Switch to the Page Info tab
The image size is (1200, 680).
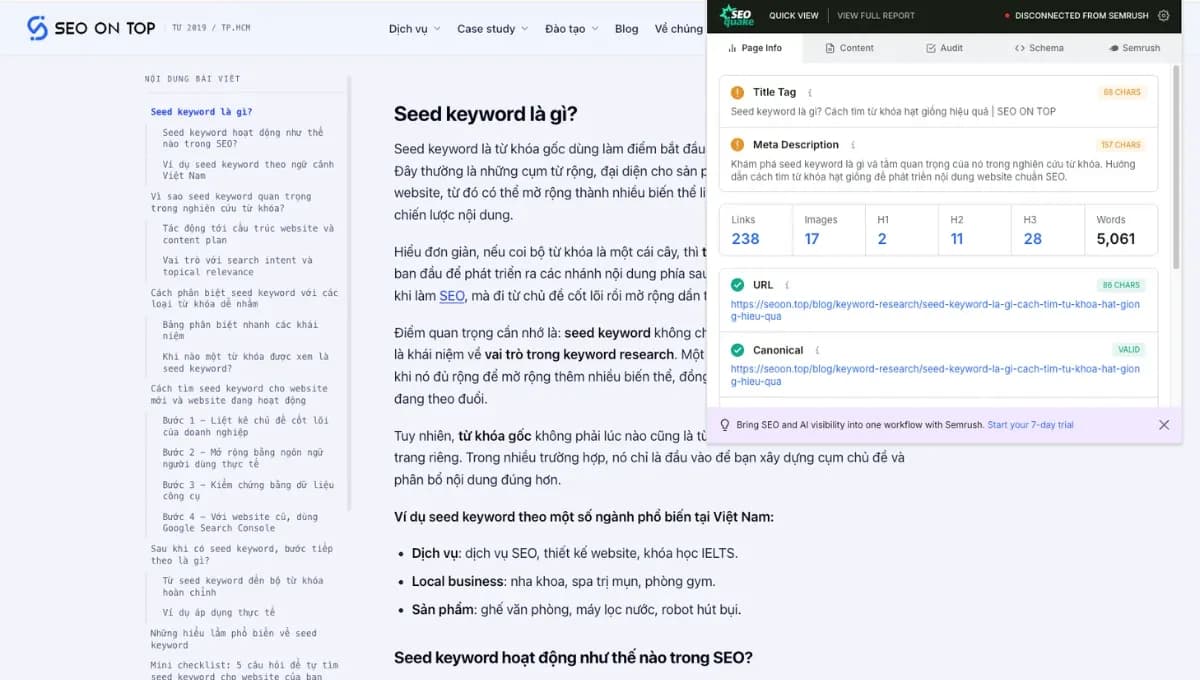click(x=755, y=48)
